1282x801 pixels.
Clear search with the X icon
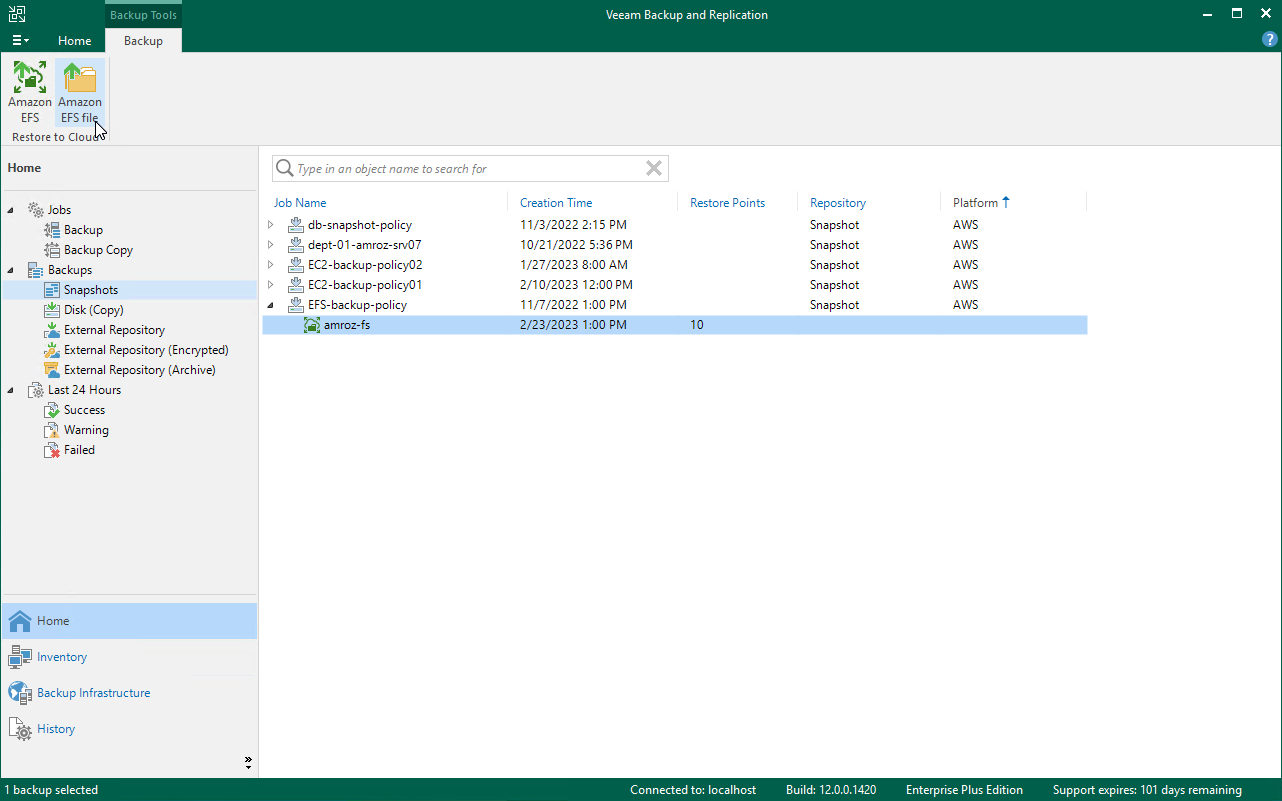point(654,169)
